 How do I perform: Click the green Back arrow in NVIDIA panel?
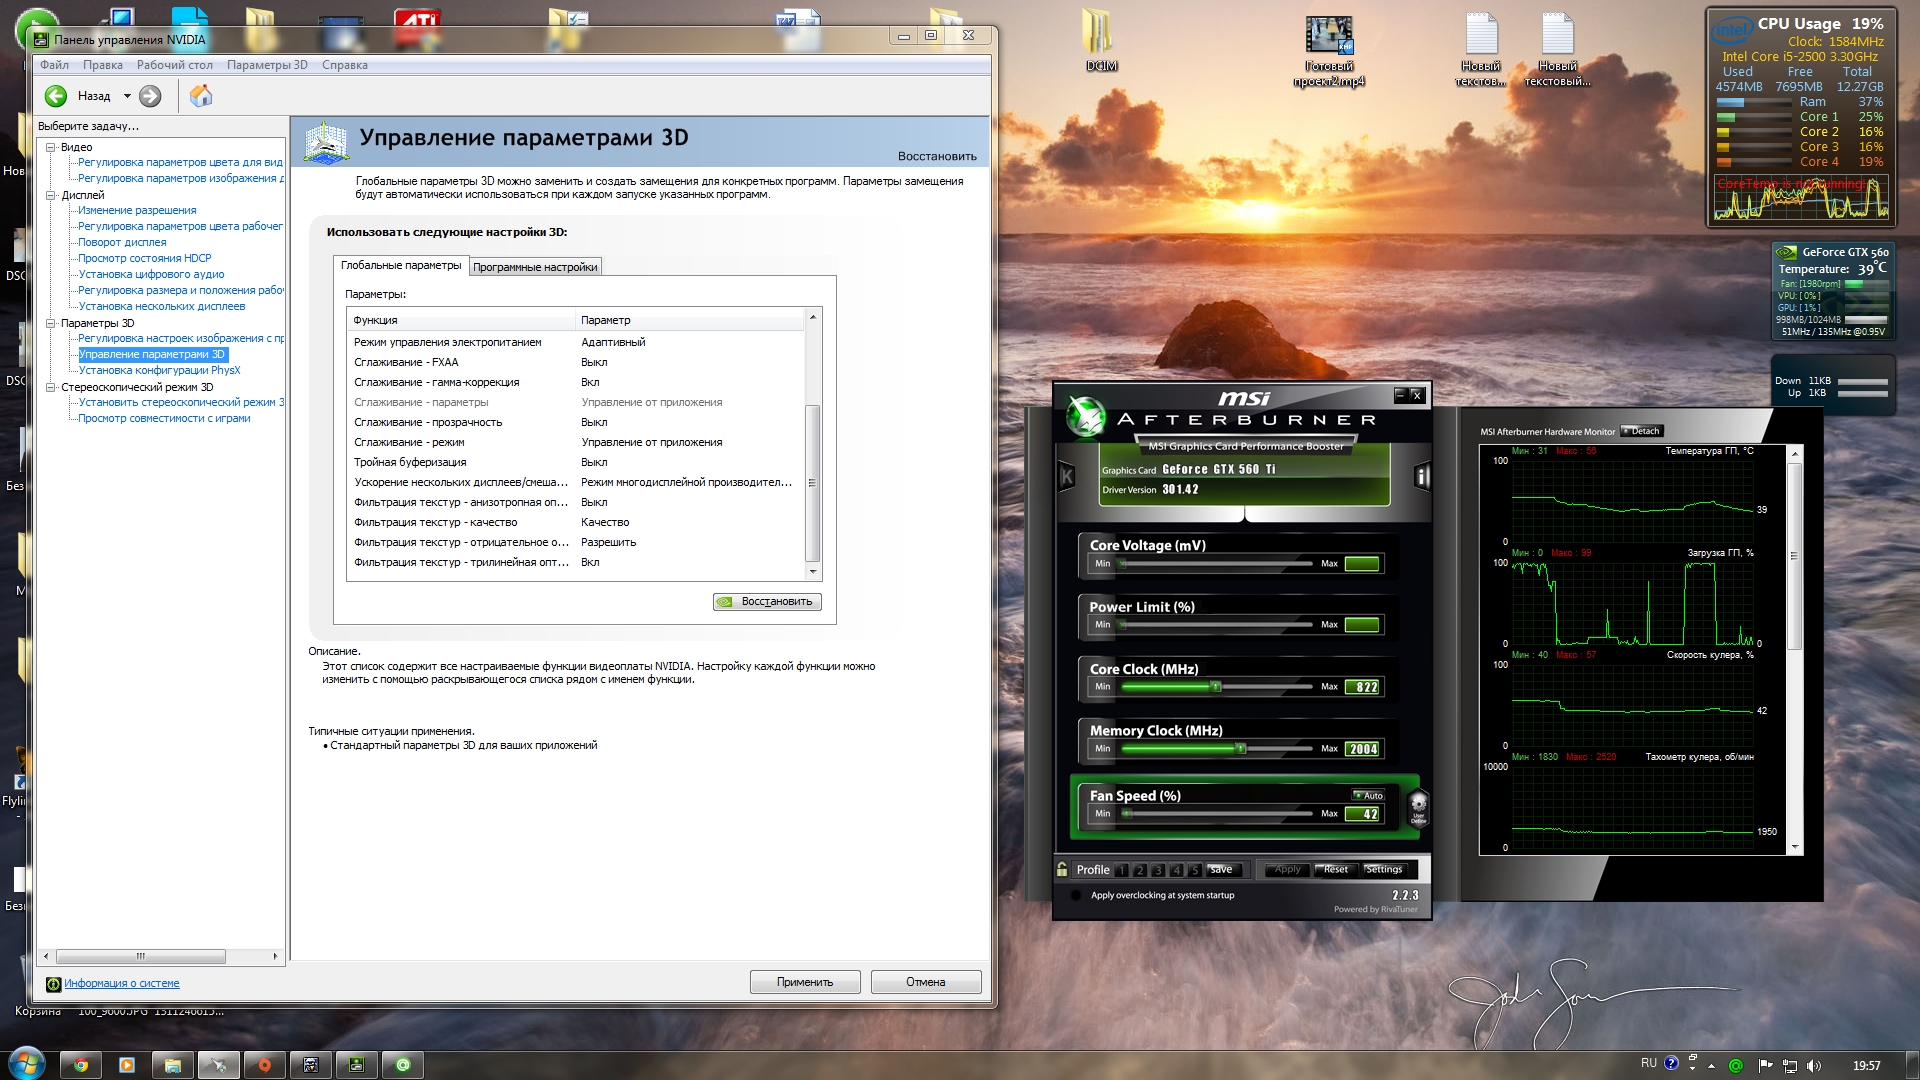pyautogui.click(x=56, y=96)
